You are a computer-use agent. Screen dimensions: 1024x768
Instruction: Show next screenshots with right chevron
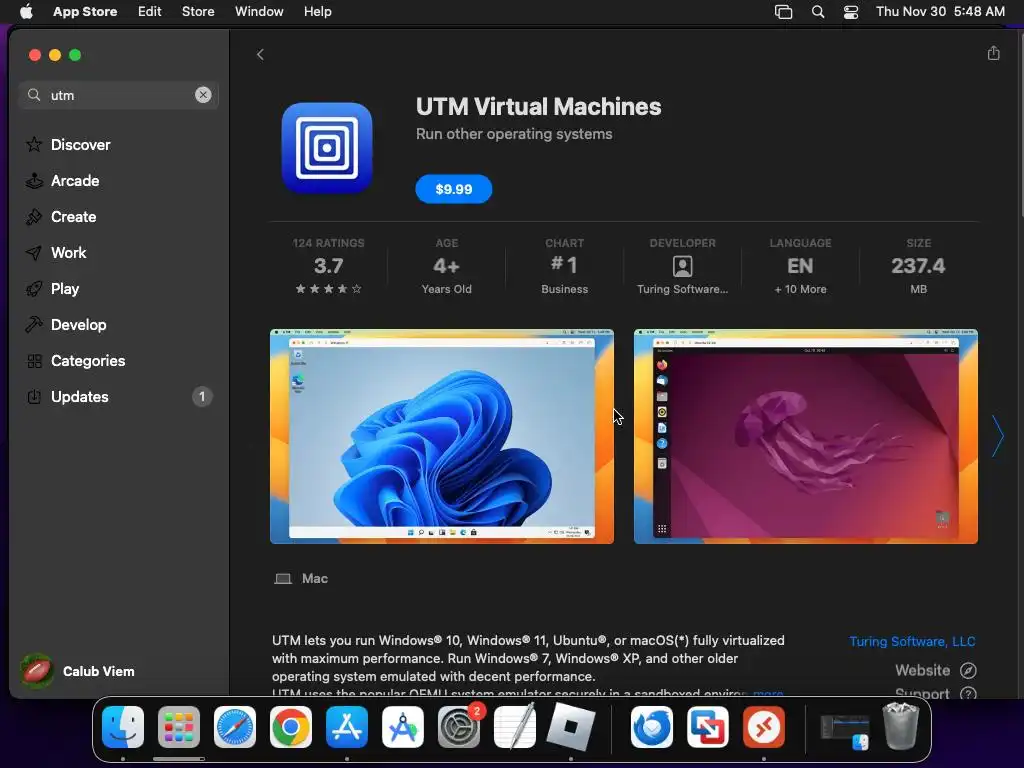[997, 436]
